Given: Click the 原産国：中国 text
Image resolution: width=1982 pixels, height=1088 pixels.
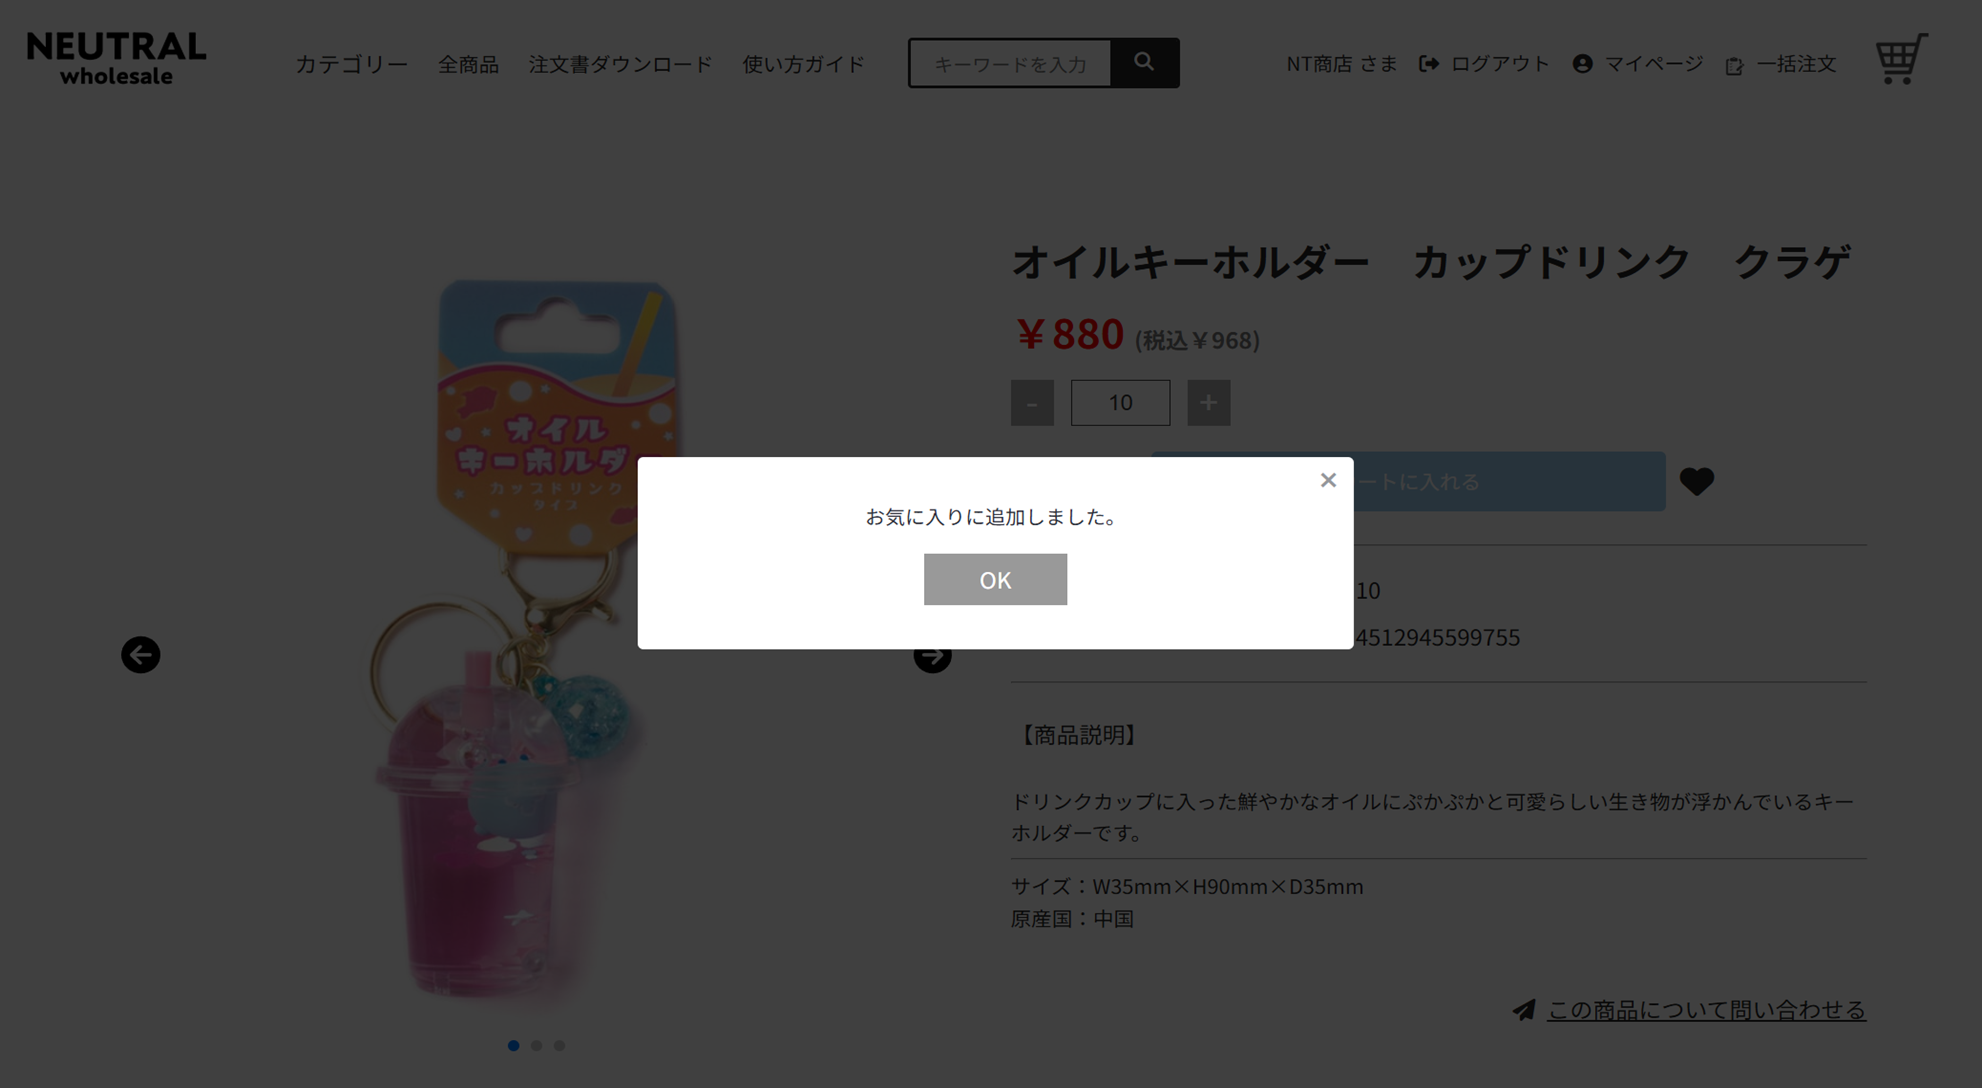Looking at the screenshot, I should click(x=1072, y=918).
